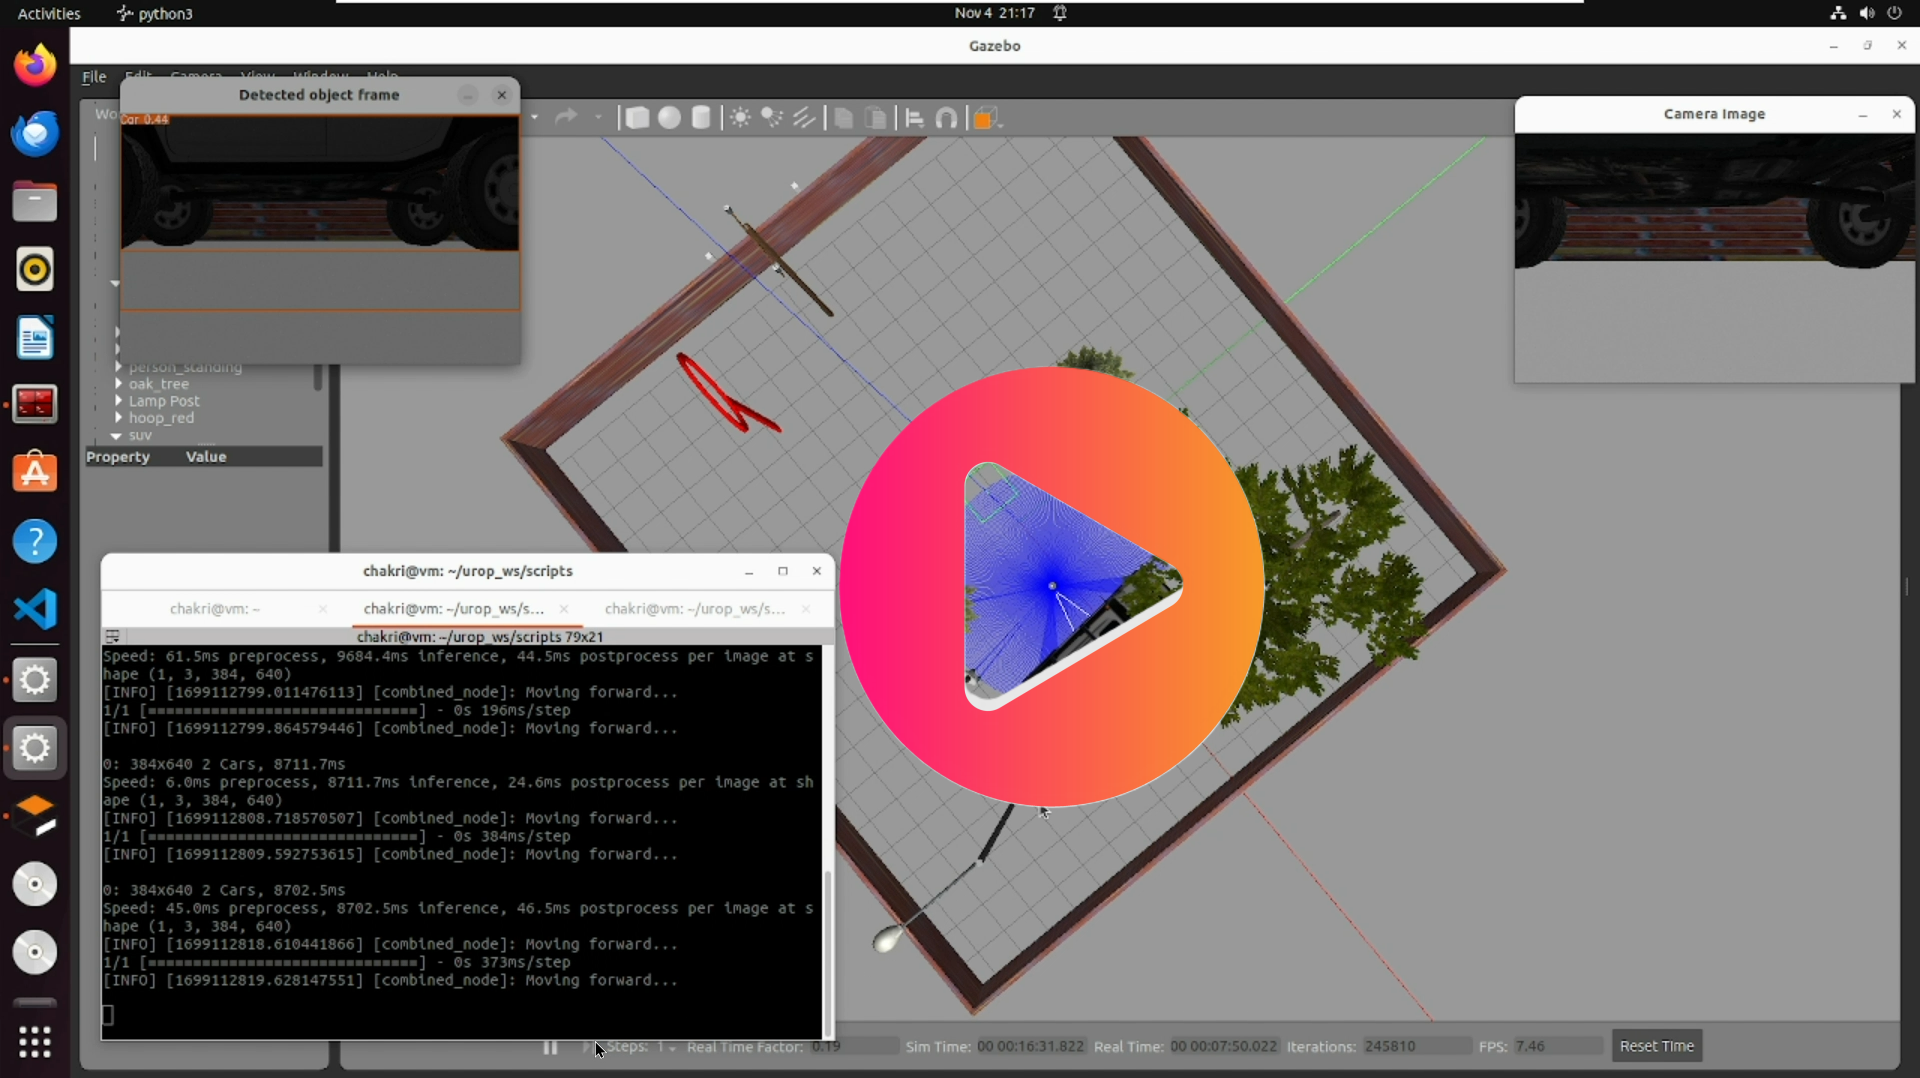
Task: Insert a cylinder shape from toolbar
Action: (701, 118)
